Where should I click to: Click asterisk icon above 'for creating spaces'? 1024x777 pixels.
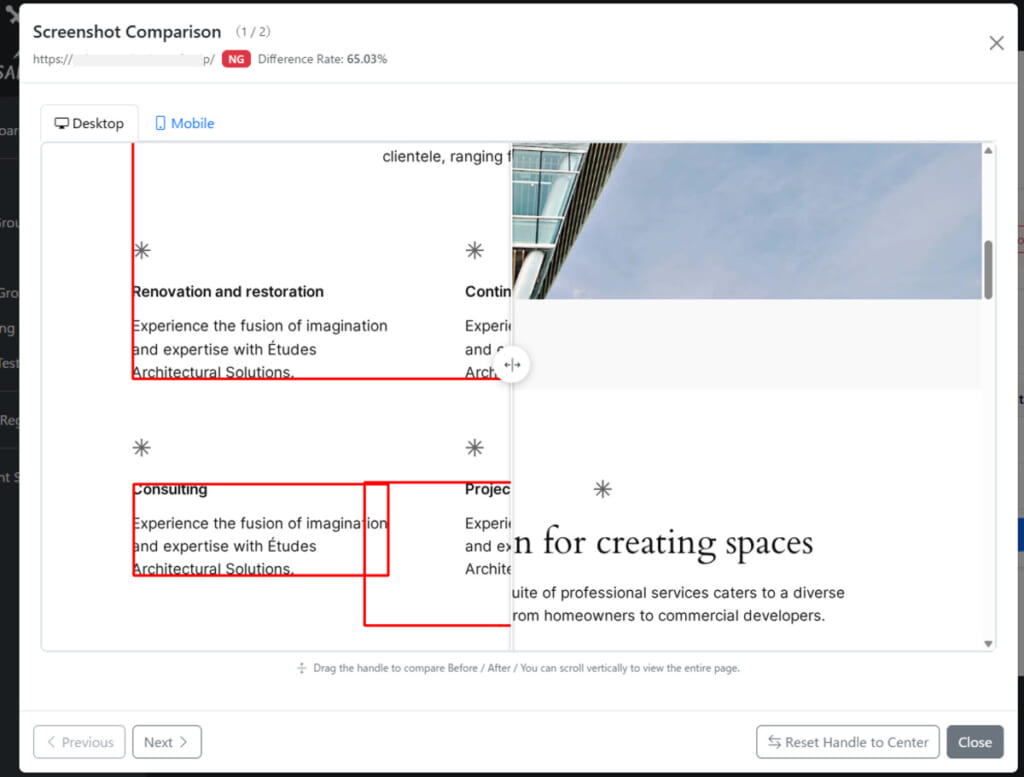coord(602,489)
